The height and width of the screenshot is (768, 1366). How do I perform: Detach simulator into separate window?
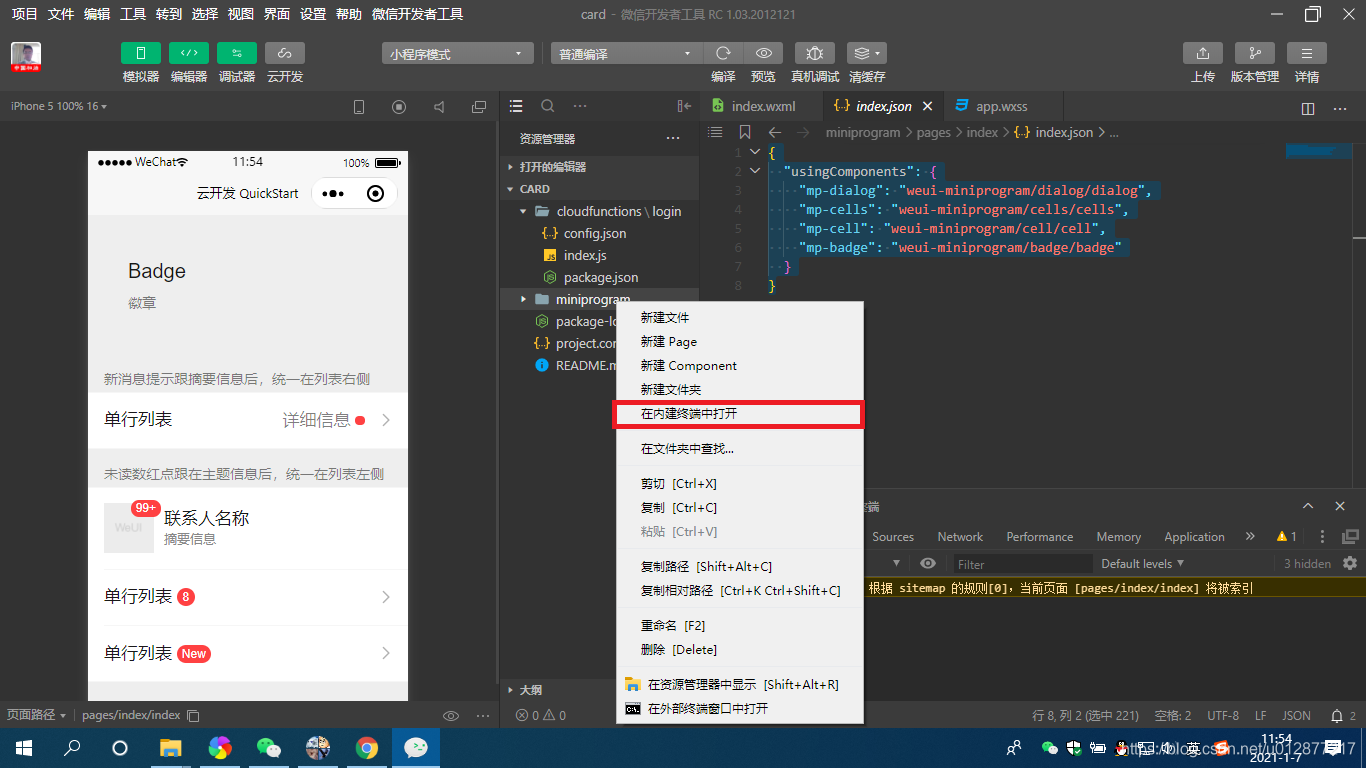[479, 107]
